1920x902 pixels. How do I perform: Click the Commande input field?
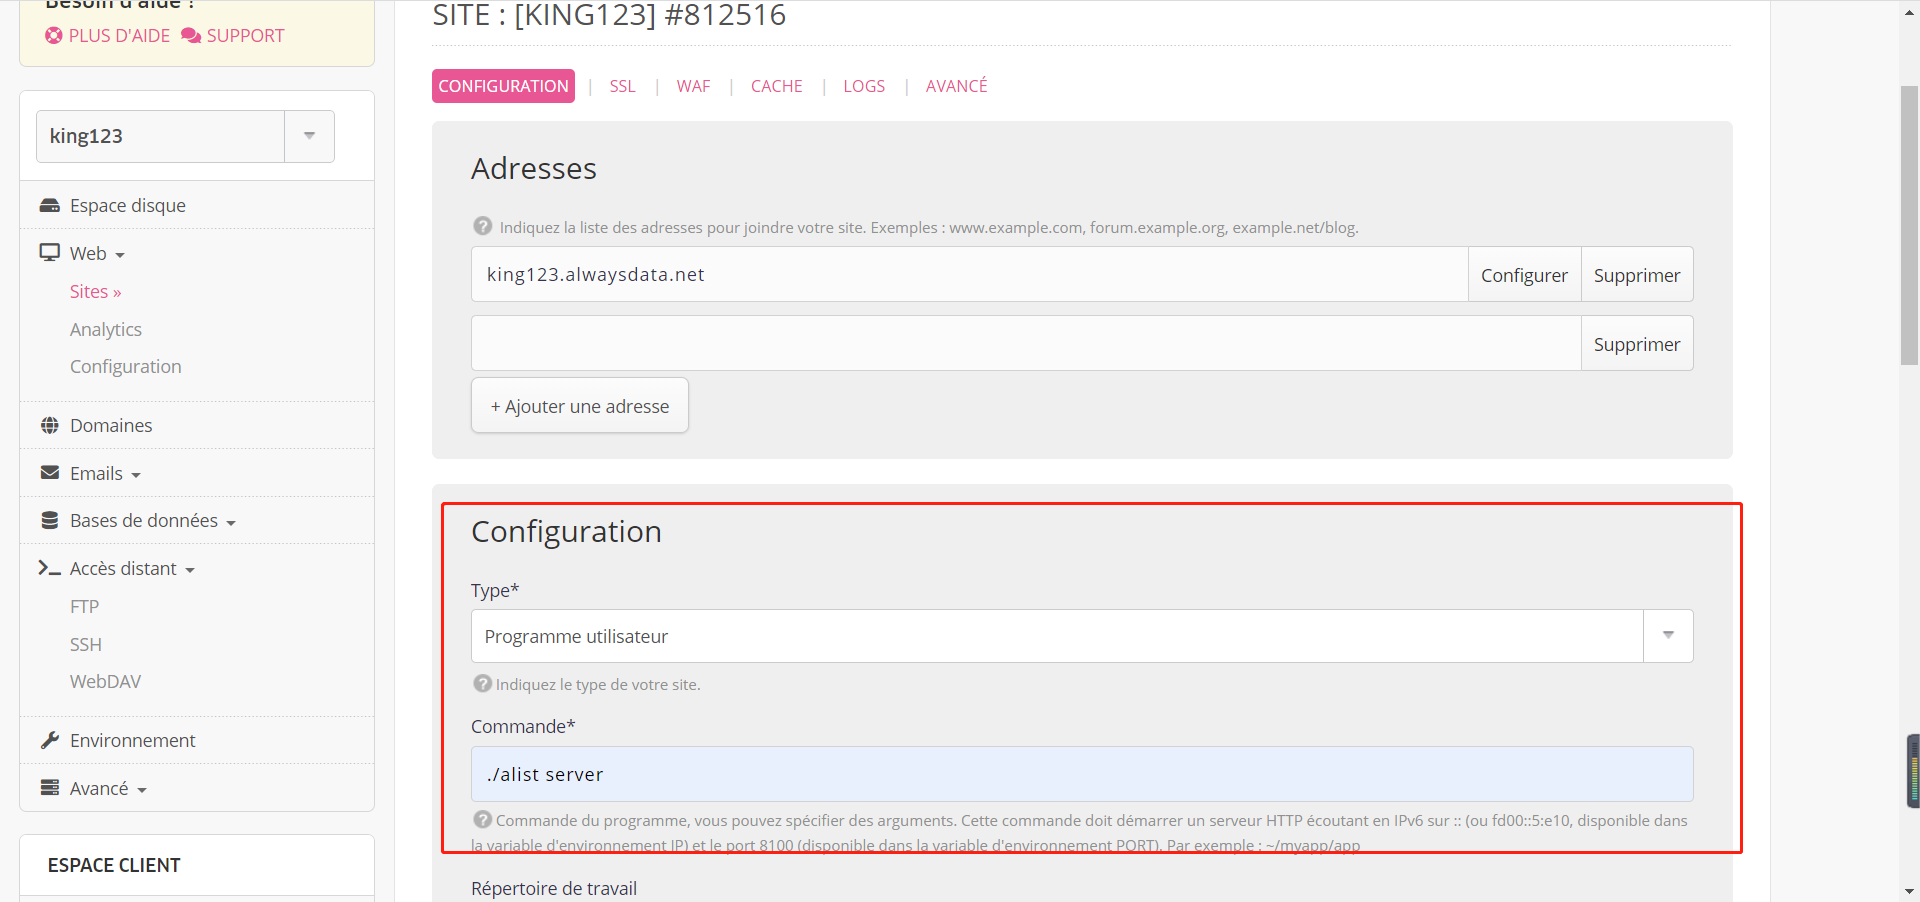tap(1081, 774)
